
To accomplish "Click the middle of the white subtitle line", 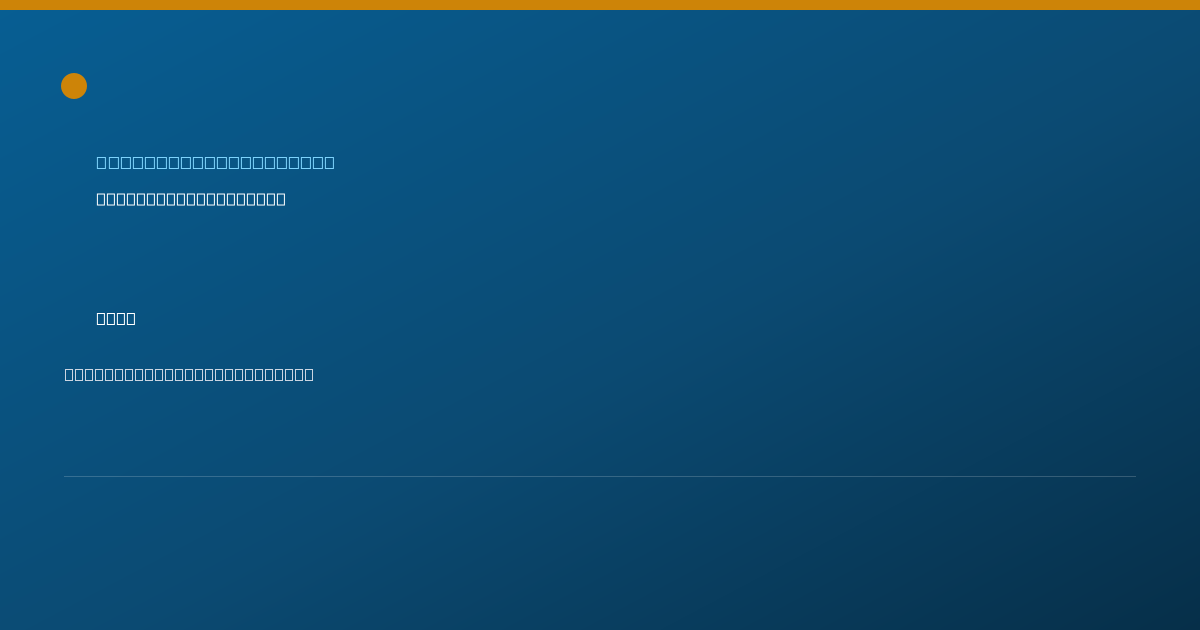I will 191,199.
